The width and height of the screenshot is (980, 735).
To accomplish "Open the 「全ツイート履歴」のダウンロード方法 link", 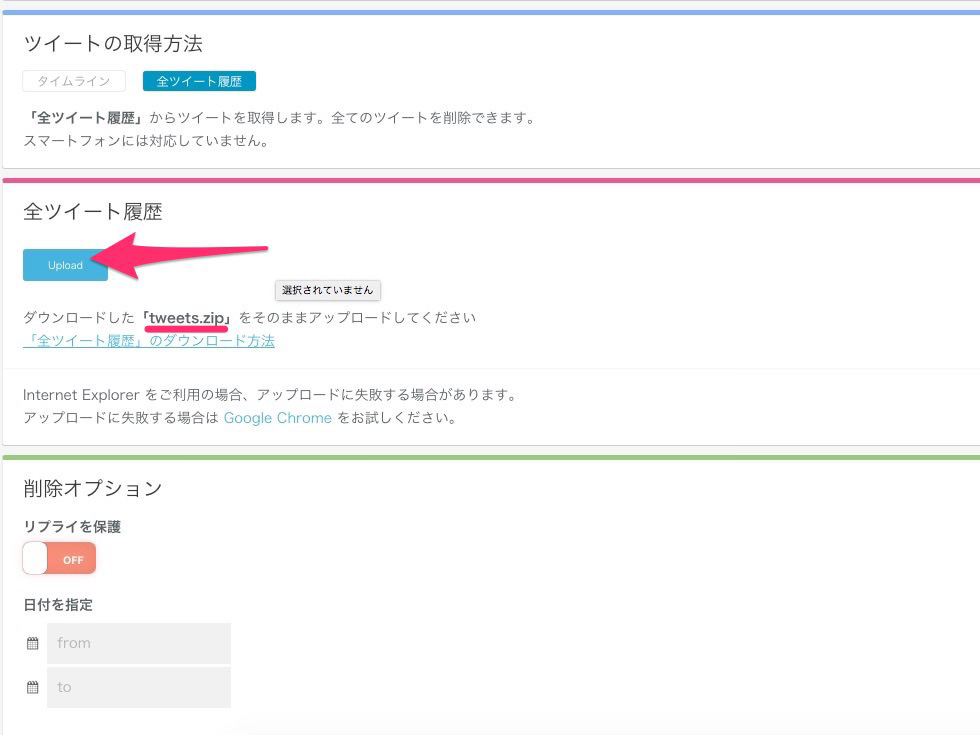I will [149, 341].
